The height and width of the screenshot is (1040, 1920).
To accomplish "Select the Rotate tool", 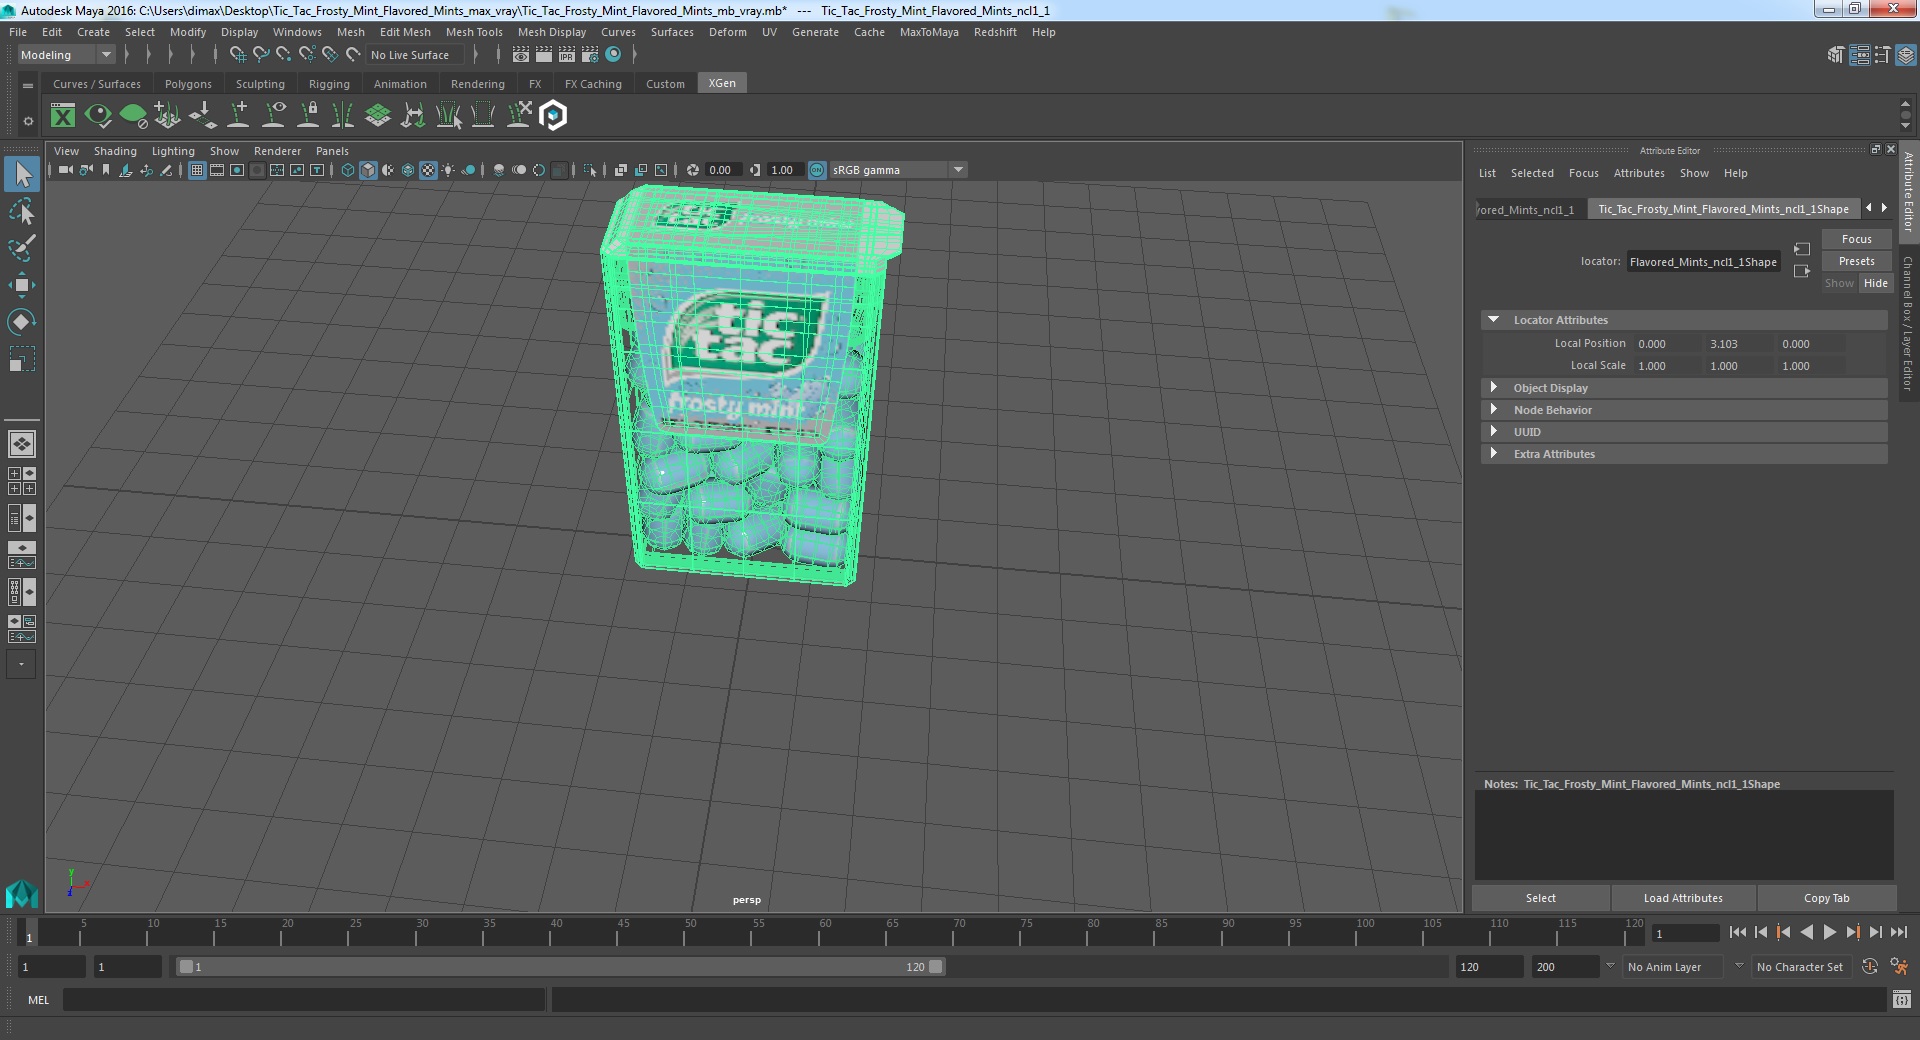I will pos(22,322).
